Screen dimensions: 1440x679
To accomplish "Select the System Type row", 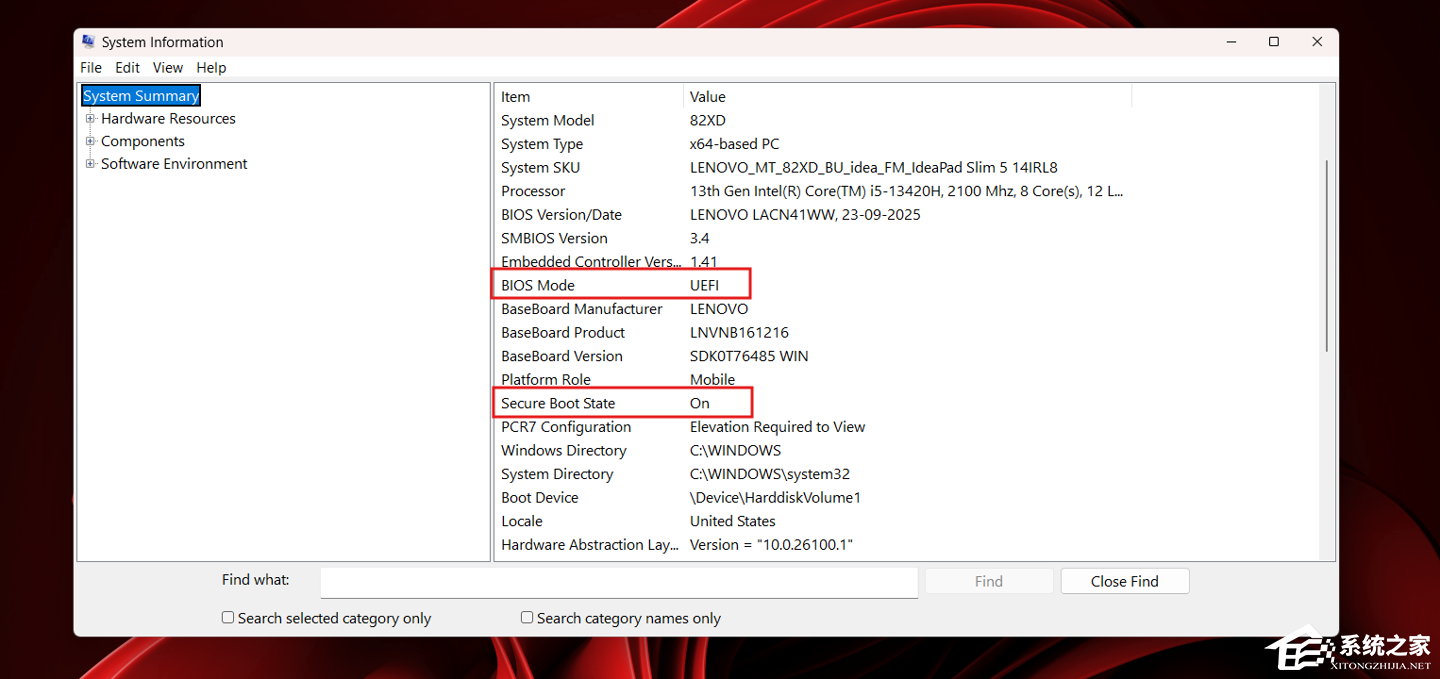I will [x=813, y=144].
